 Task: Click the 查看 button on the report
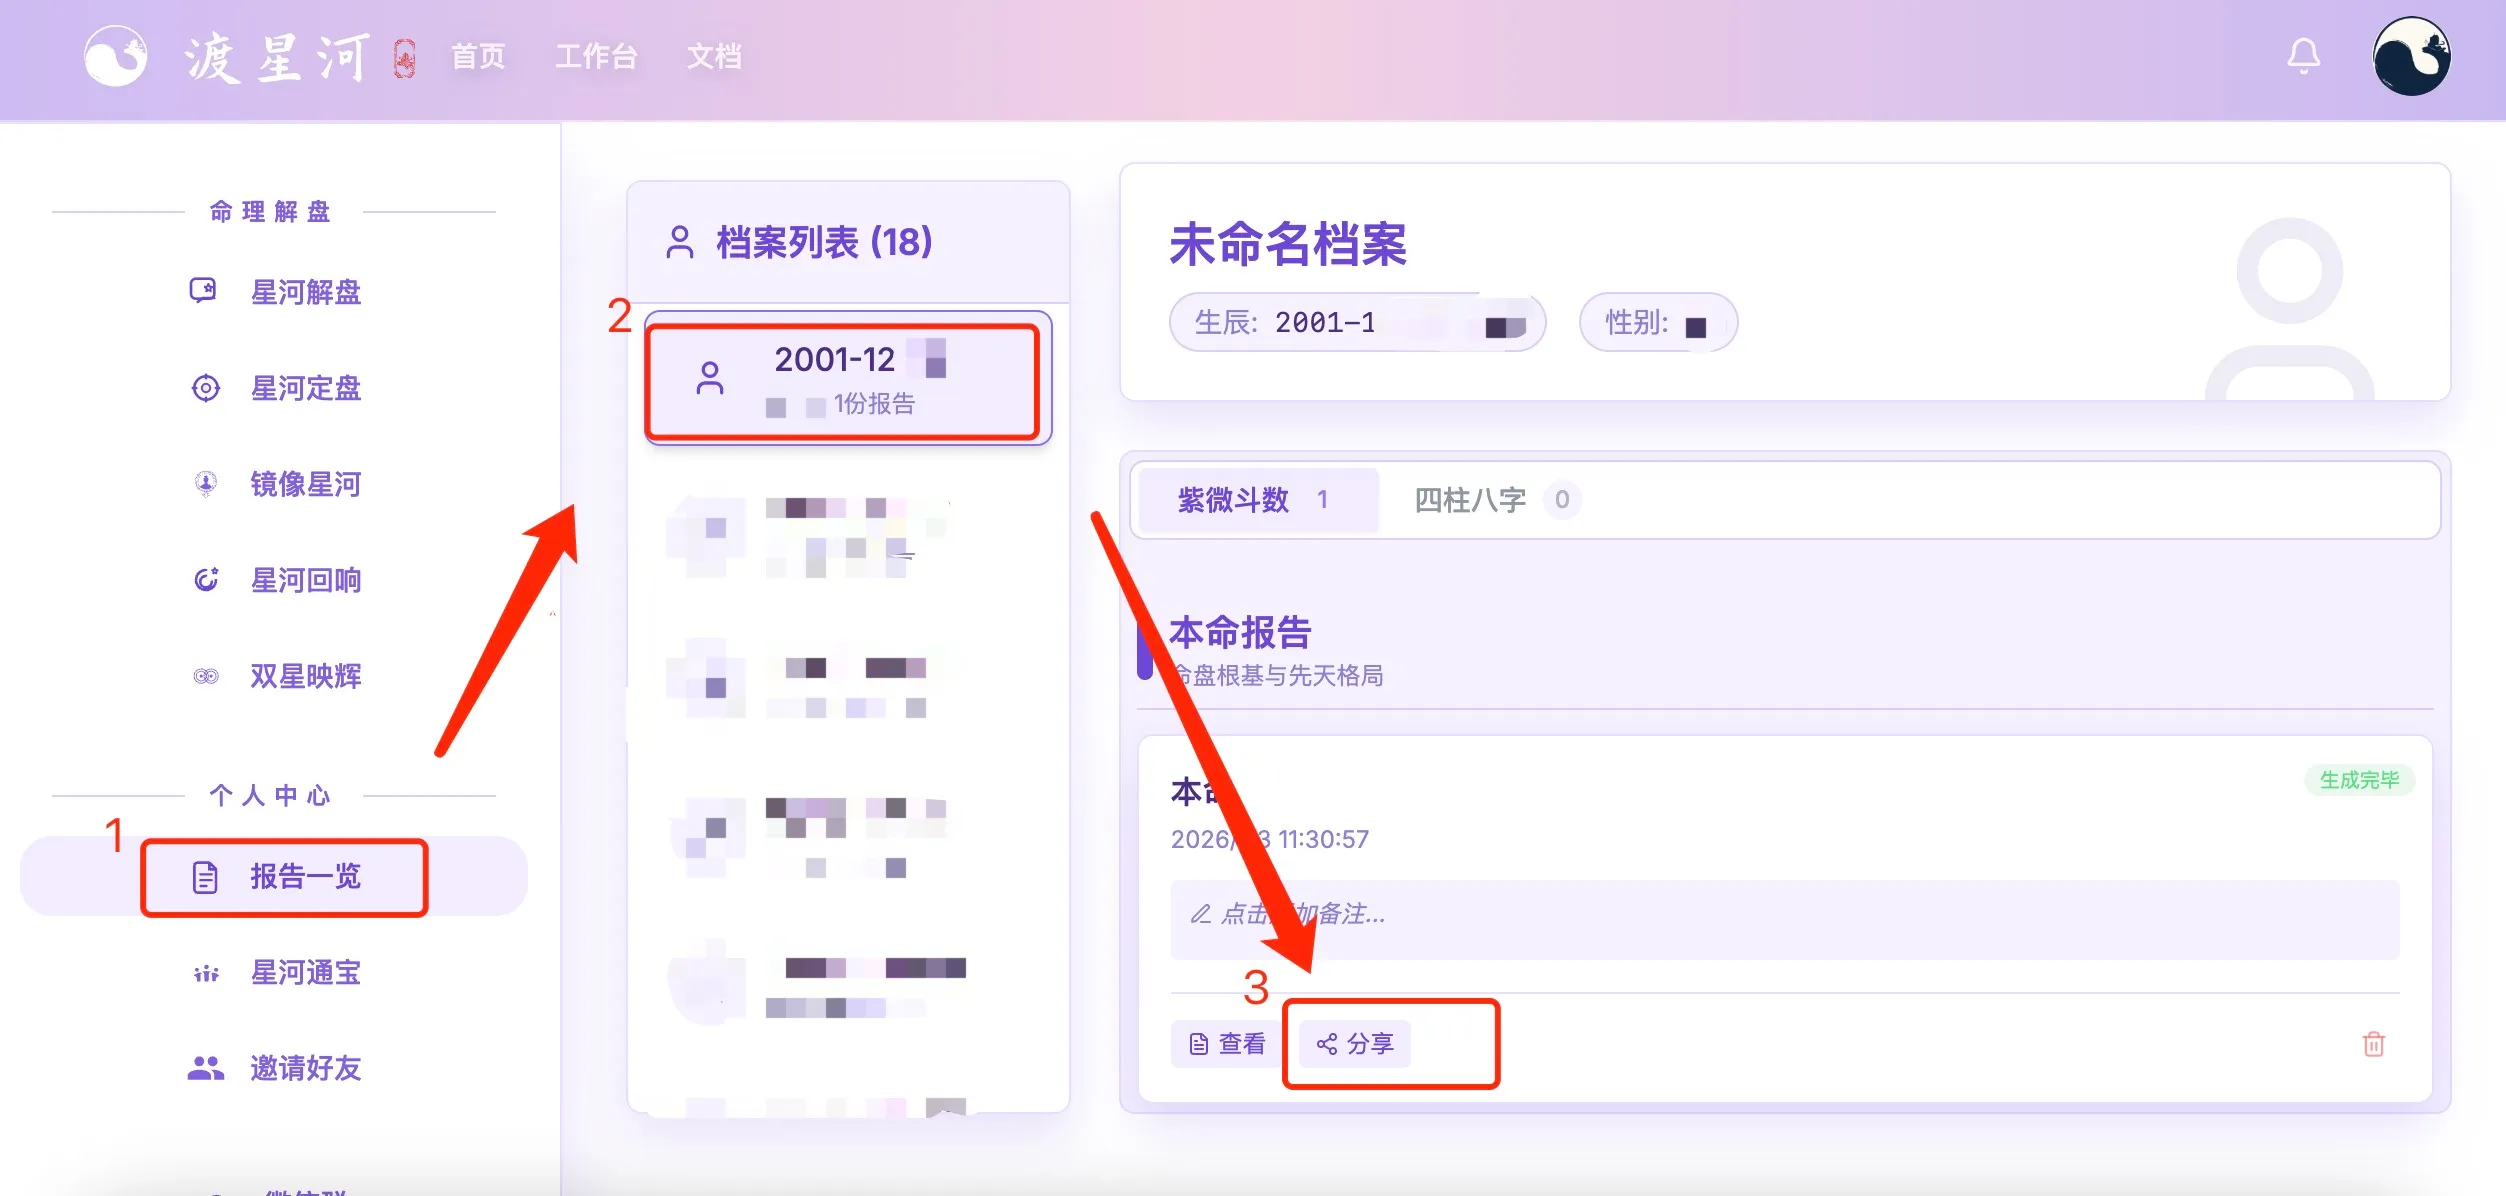pos(1224,1043)
